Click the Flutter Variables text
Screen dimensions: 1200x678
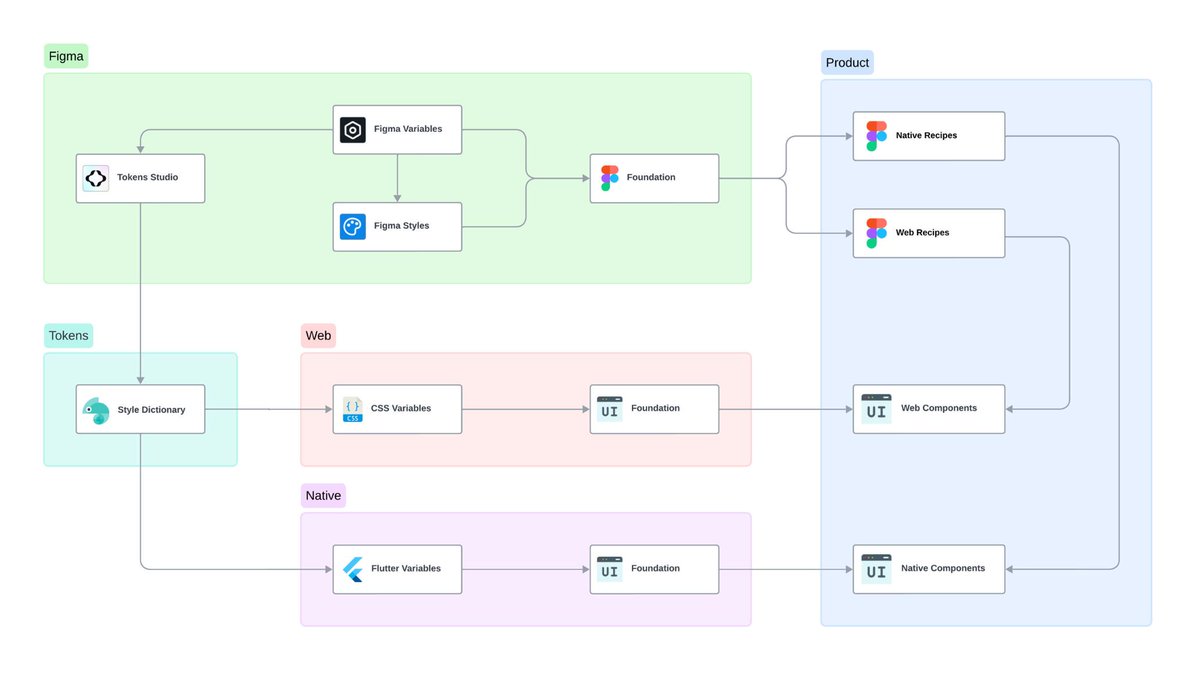(x=406, y=568)
